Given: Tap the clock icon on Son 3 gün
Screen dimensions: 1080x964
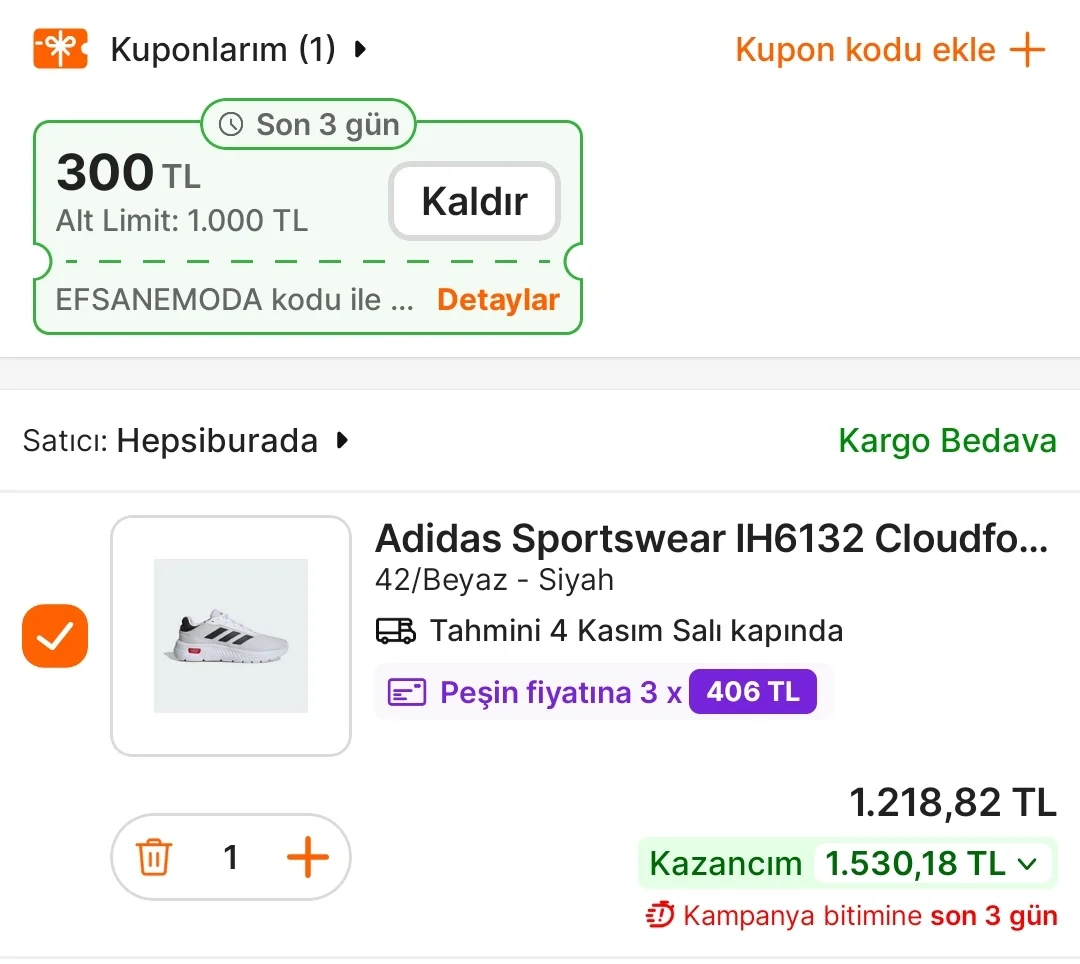Looking at the screenshot, I should [231, 125].
